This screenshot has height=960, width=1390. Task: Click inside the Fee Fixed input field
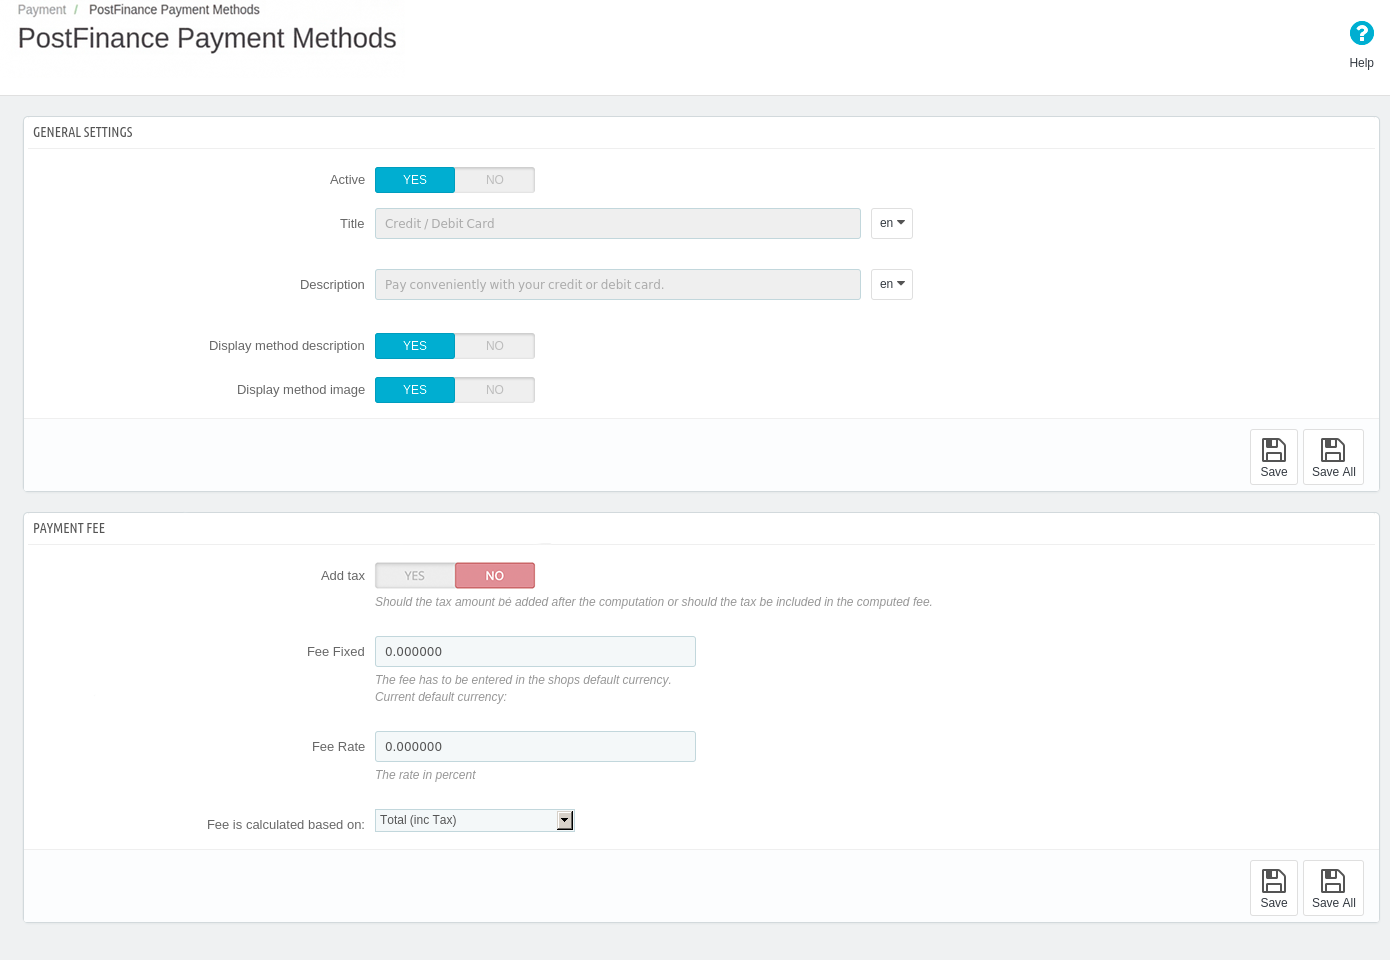tap(535, 651)
